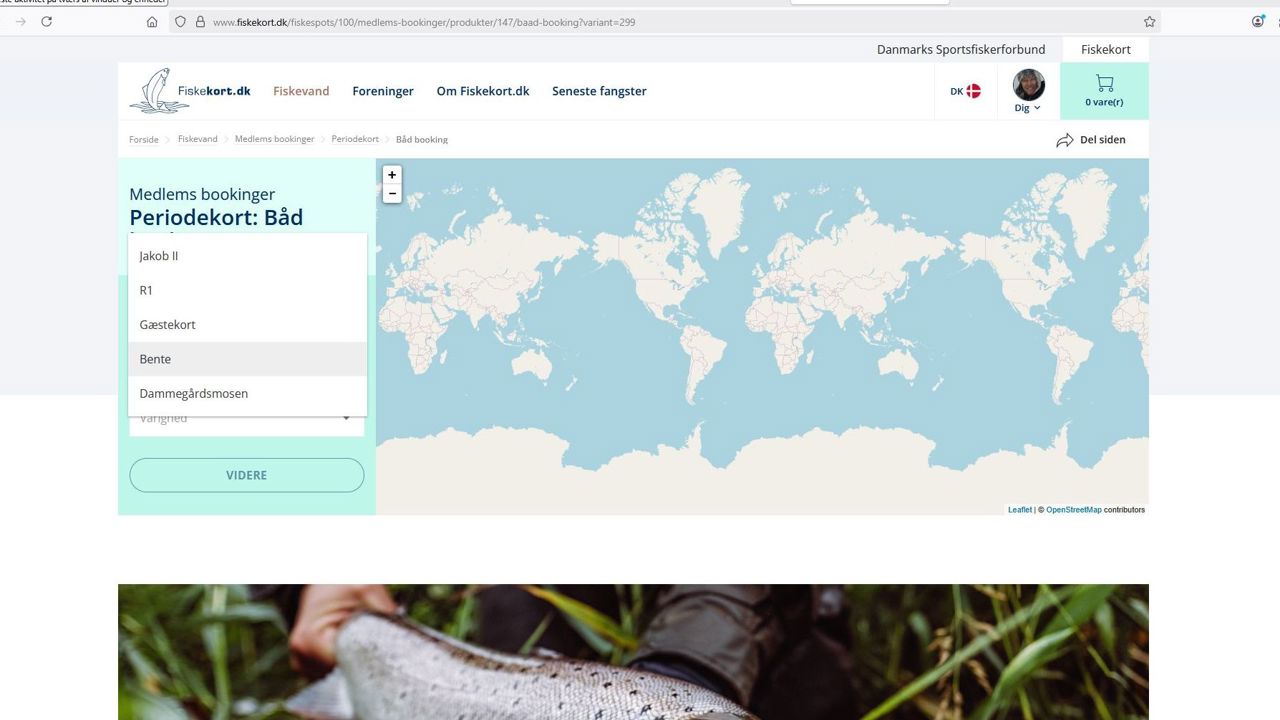Zoom out on the map
This screenshot has height=720, width=1280.
pyautogui.click(x=392, y=194)
